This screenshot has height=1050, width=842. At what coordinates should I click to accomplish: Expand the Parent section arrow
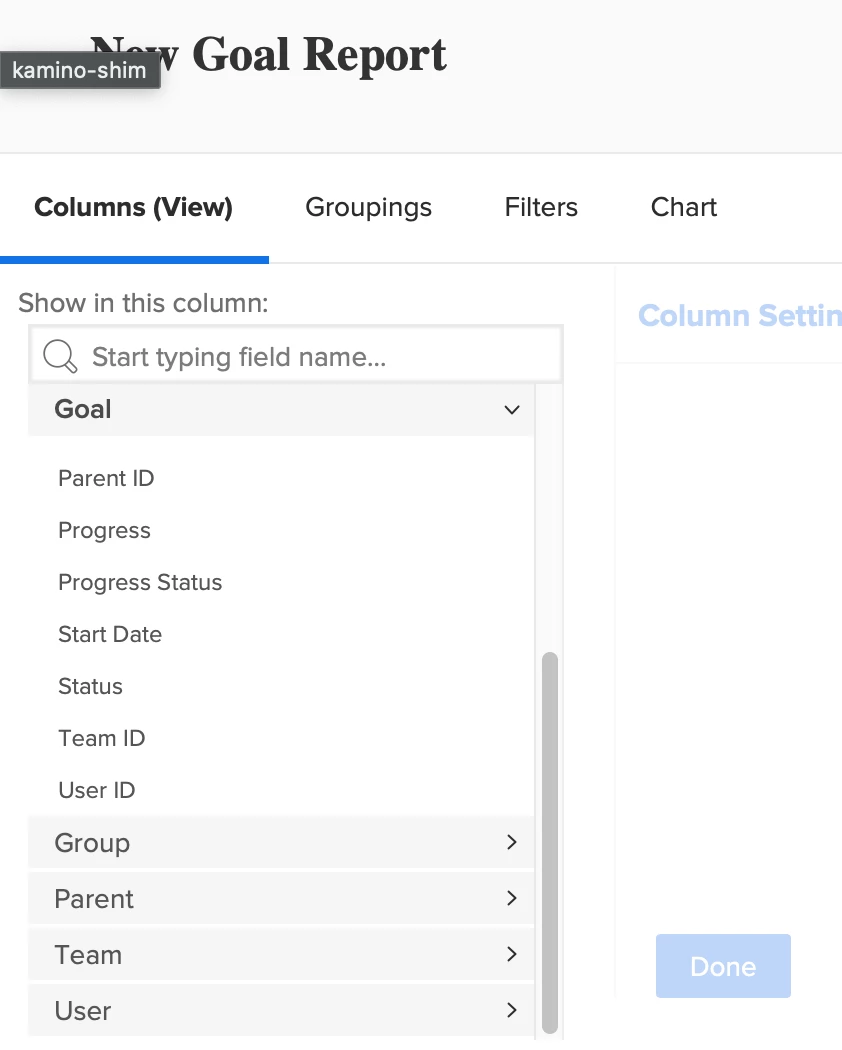click(512, 899)
